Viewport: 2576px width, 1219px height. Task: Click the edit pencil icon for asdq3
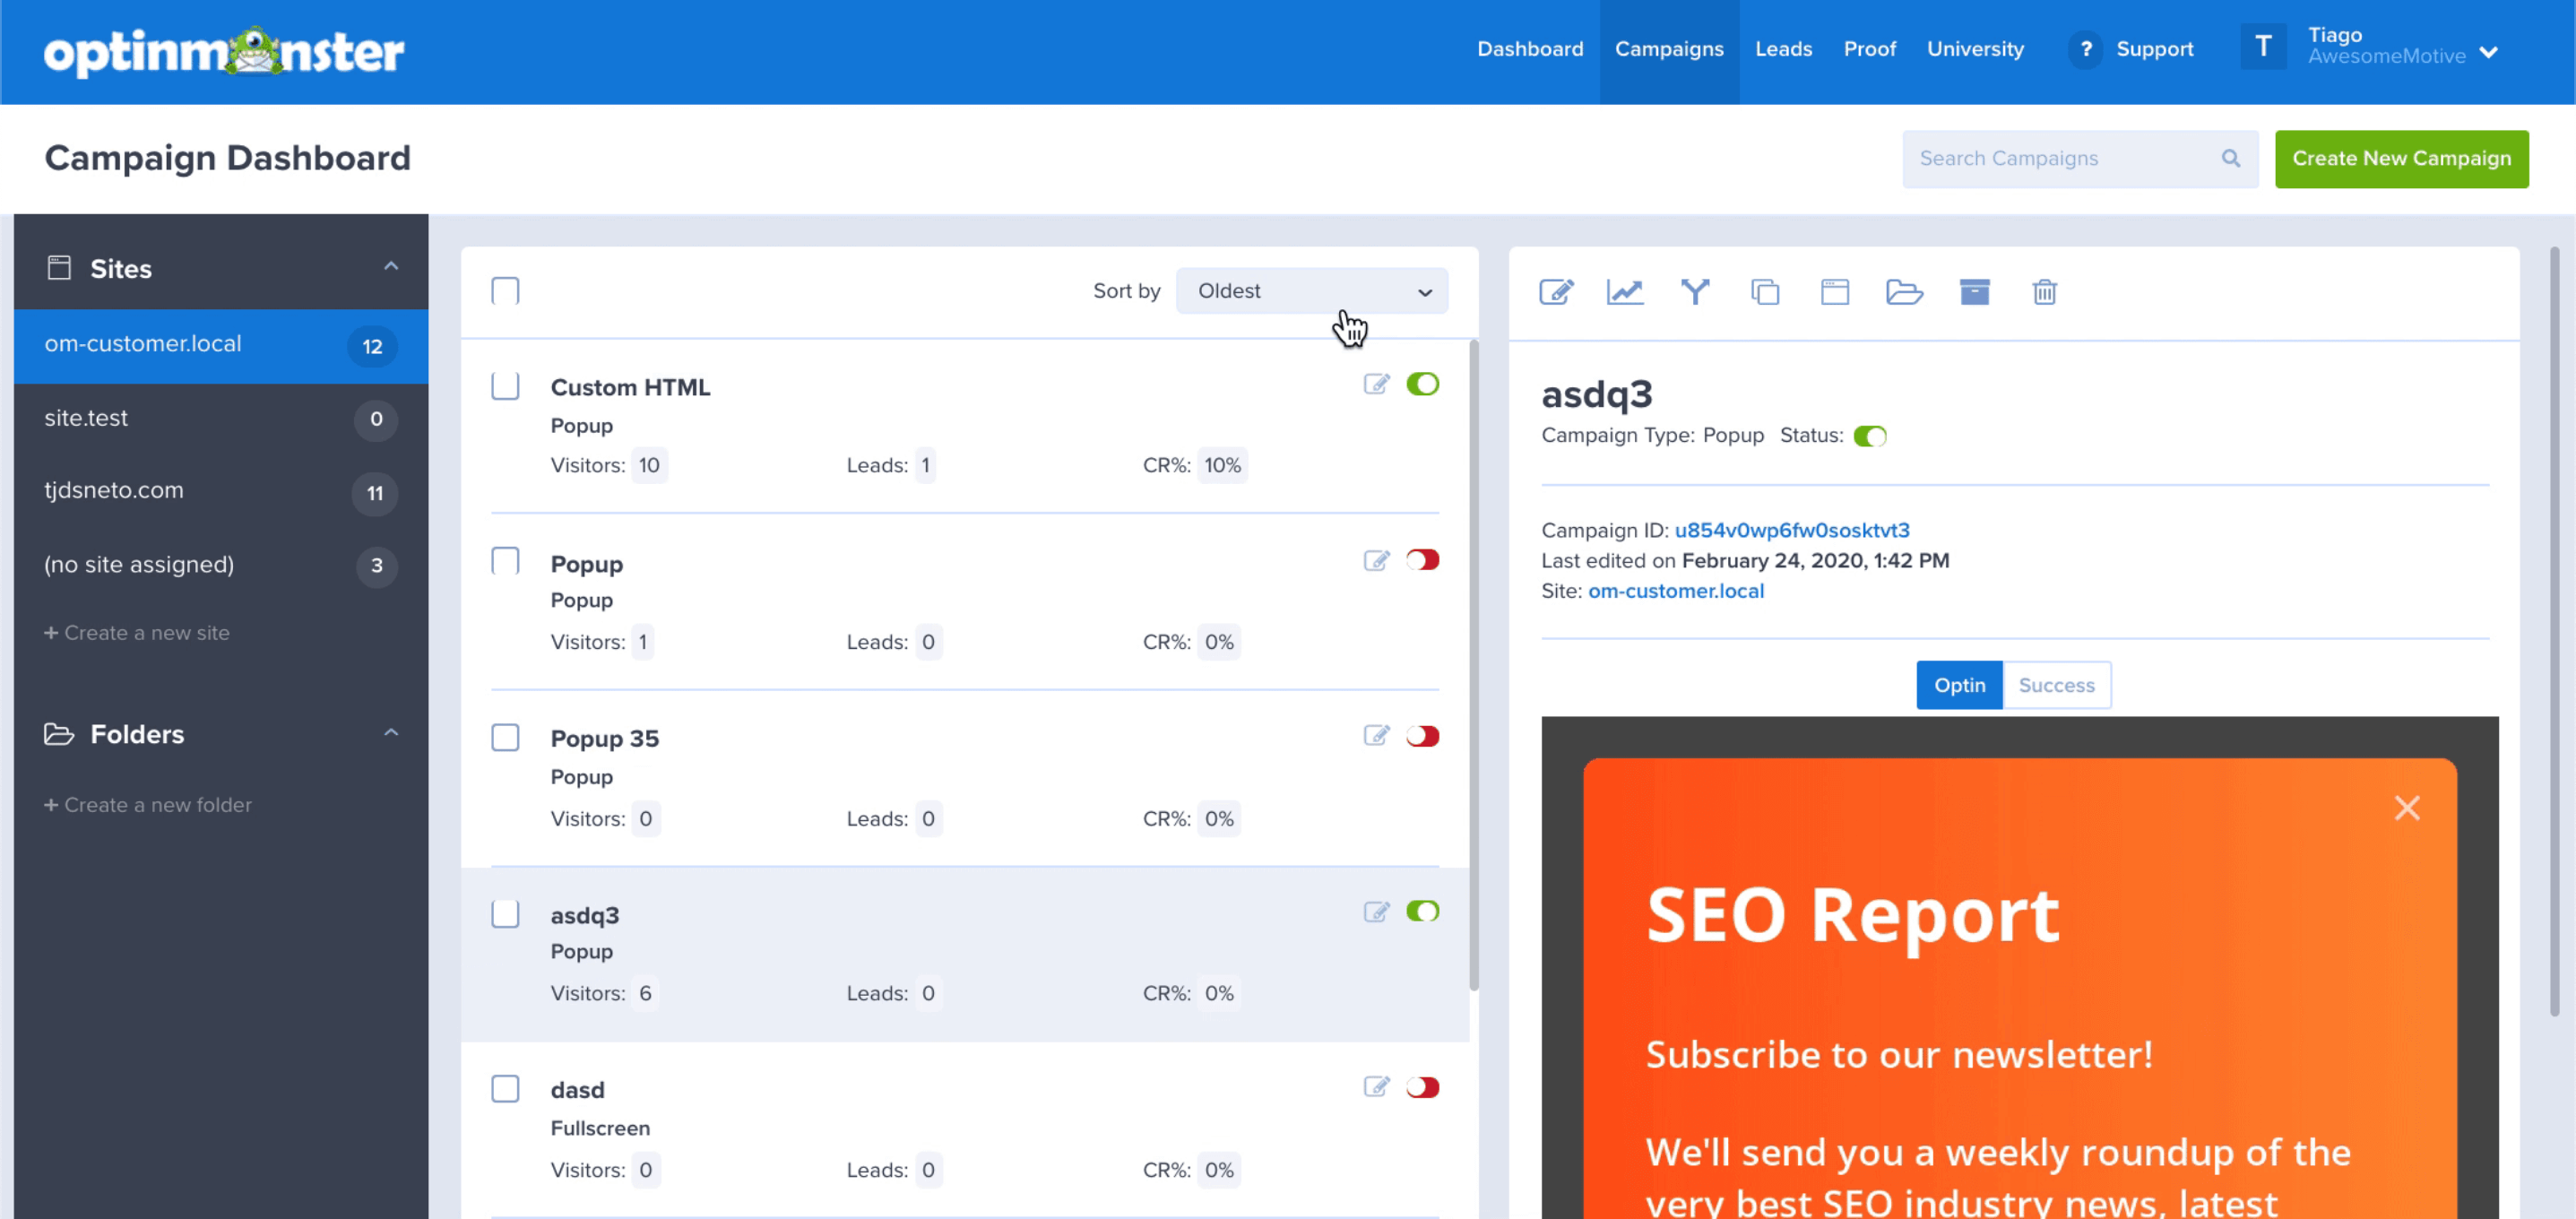coord(1377,912)
